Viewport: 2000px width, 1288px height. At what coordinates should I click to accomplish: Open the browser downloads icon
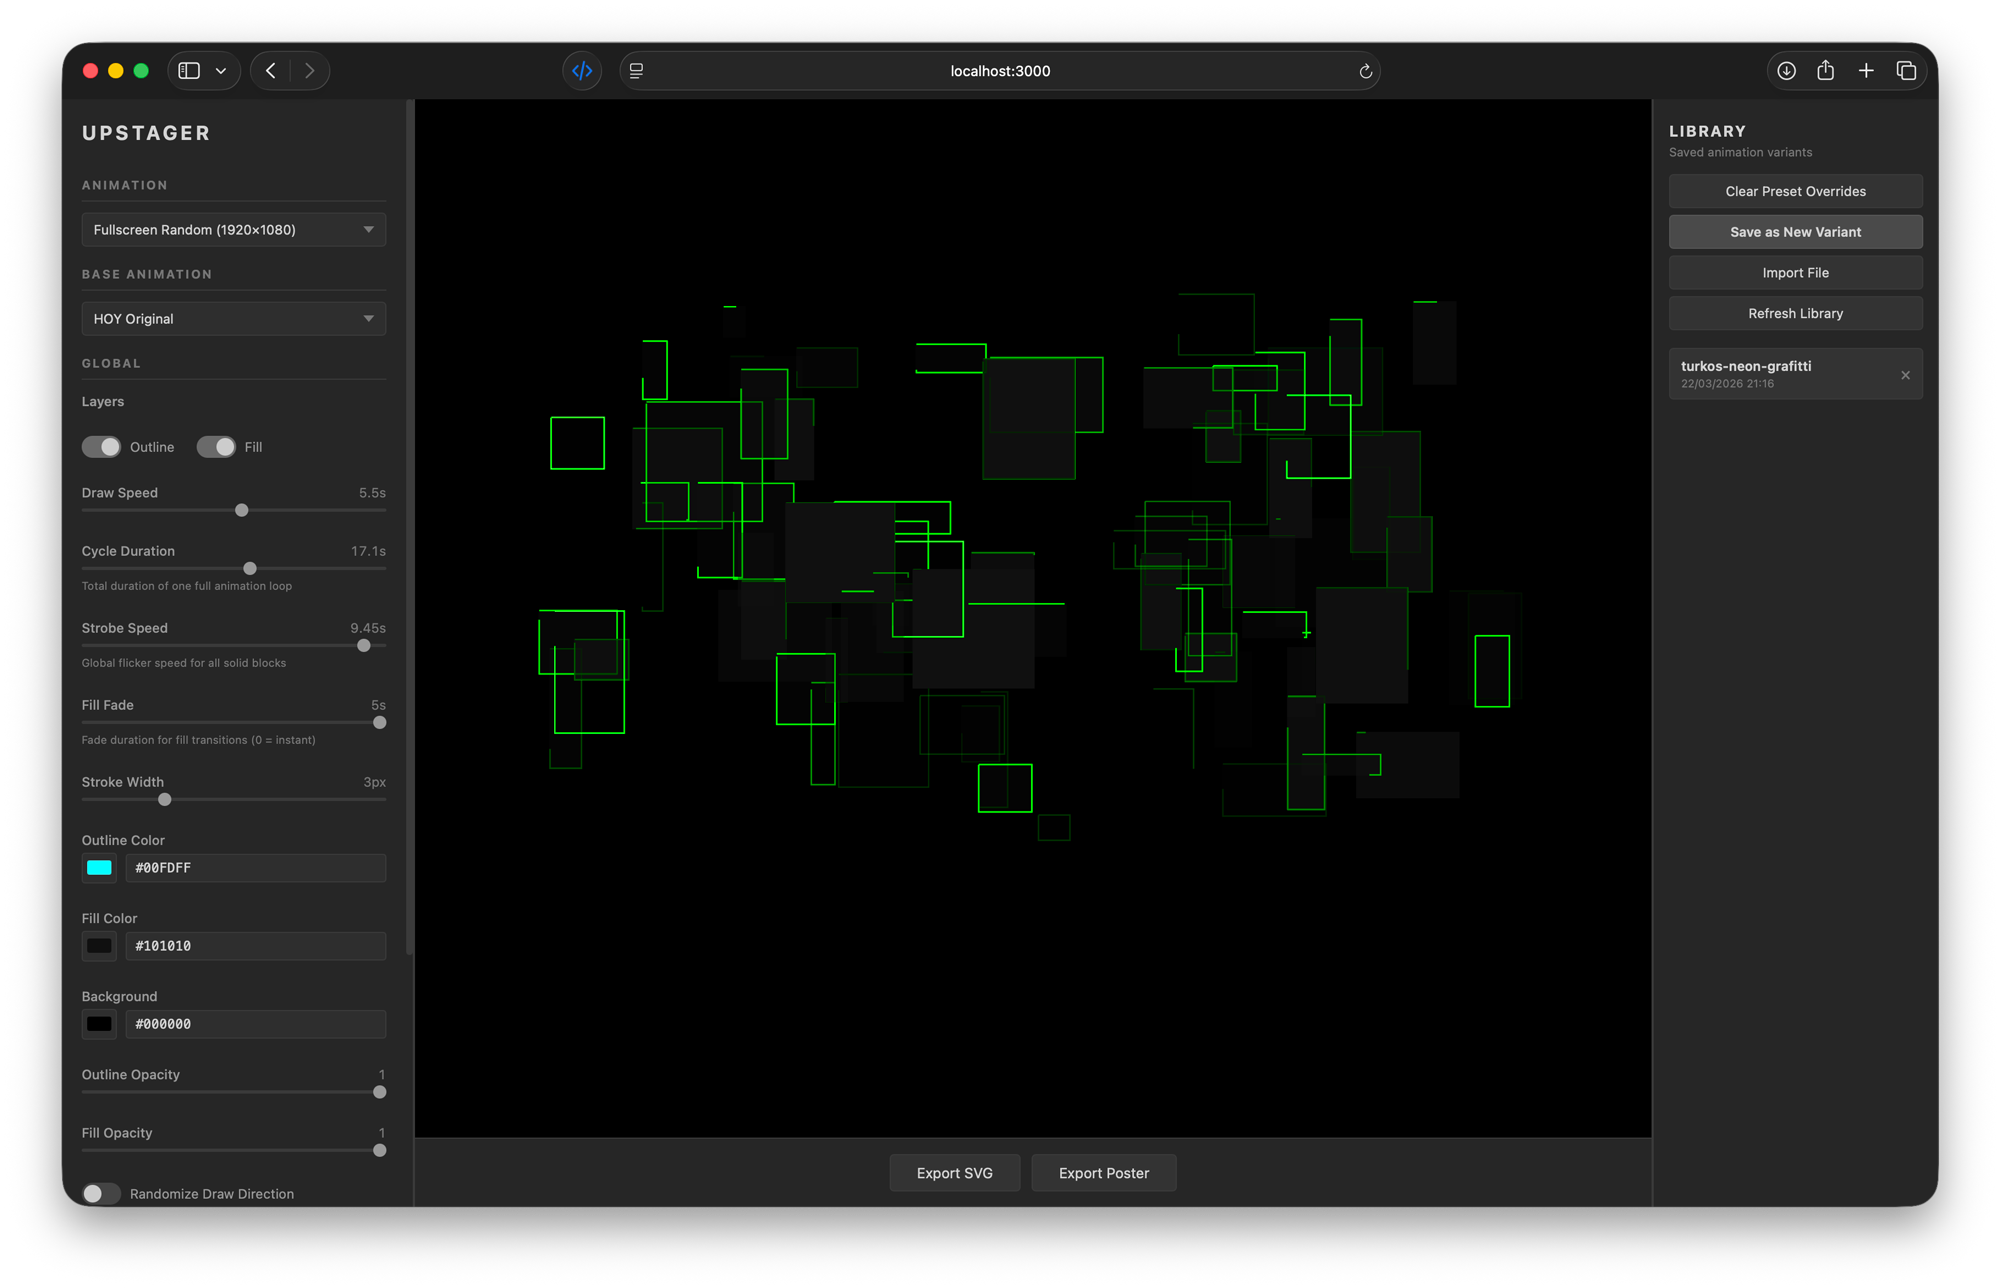1786,71
